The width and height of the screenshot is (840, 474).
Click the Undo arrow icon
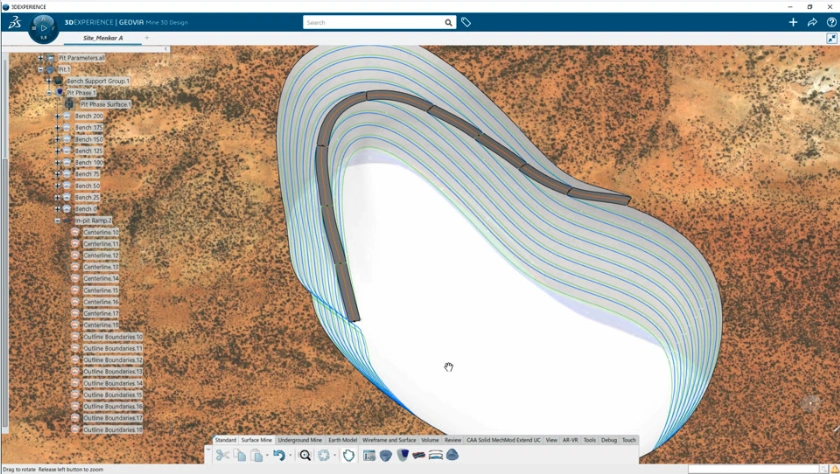(279, 455)
